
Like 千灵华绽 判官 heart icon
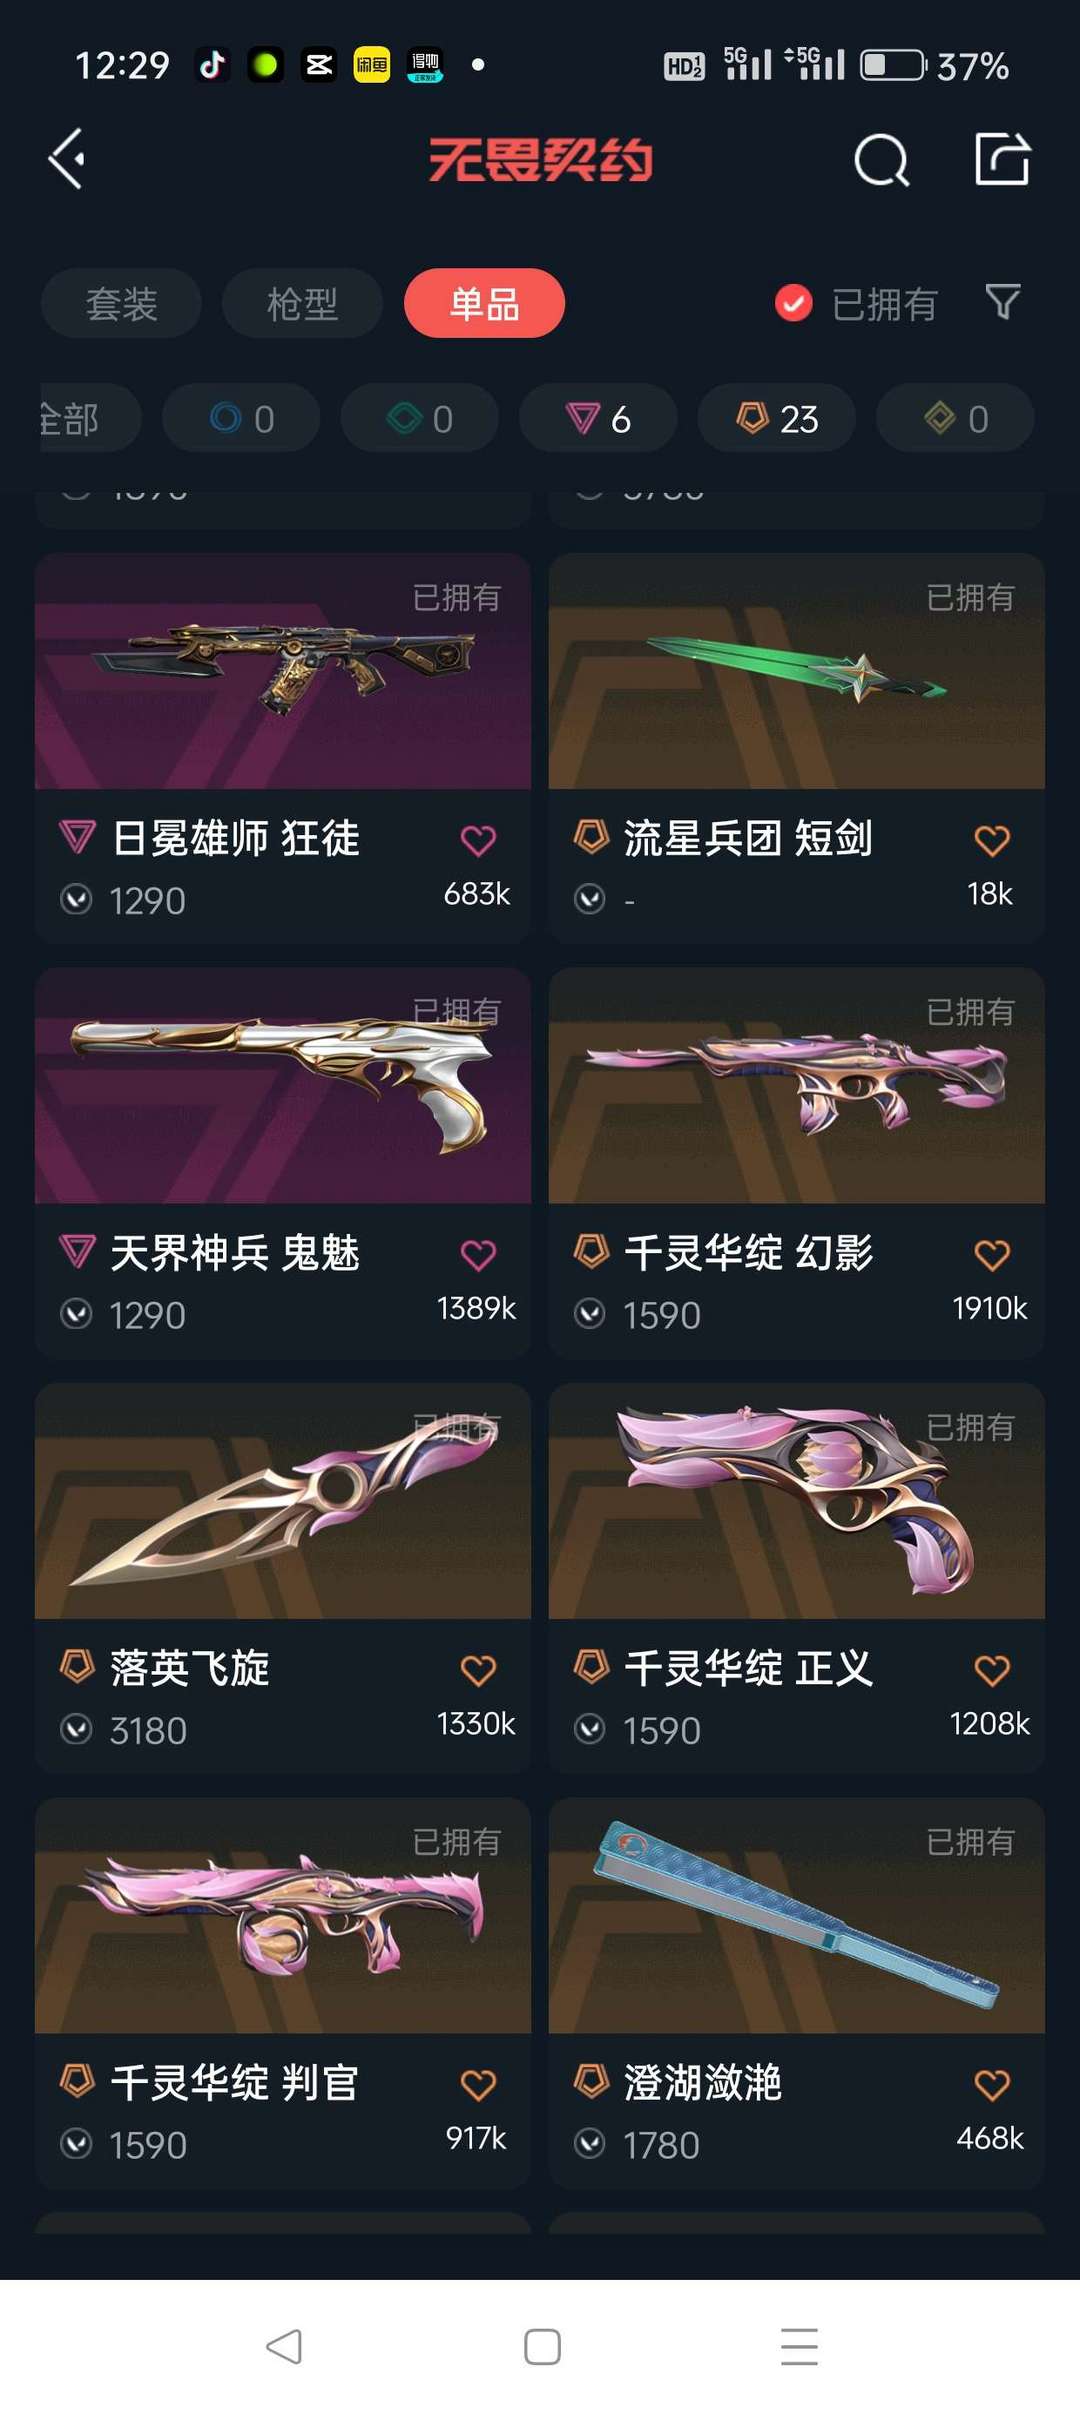[x=478, y=2084]
